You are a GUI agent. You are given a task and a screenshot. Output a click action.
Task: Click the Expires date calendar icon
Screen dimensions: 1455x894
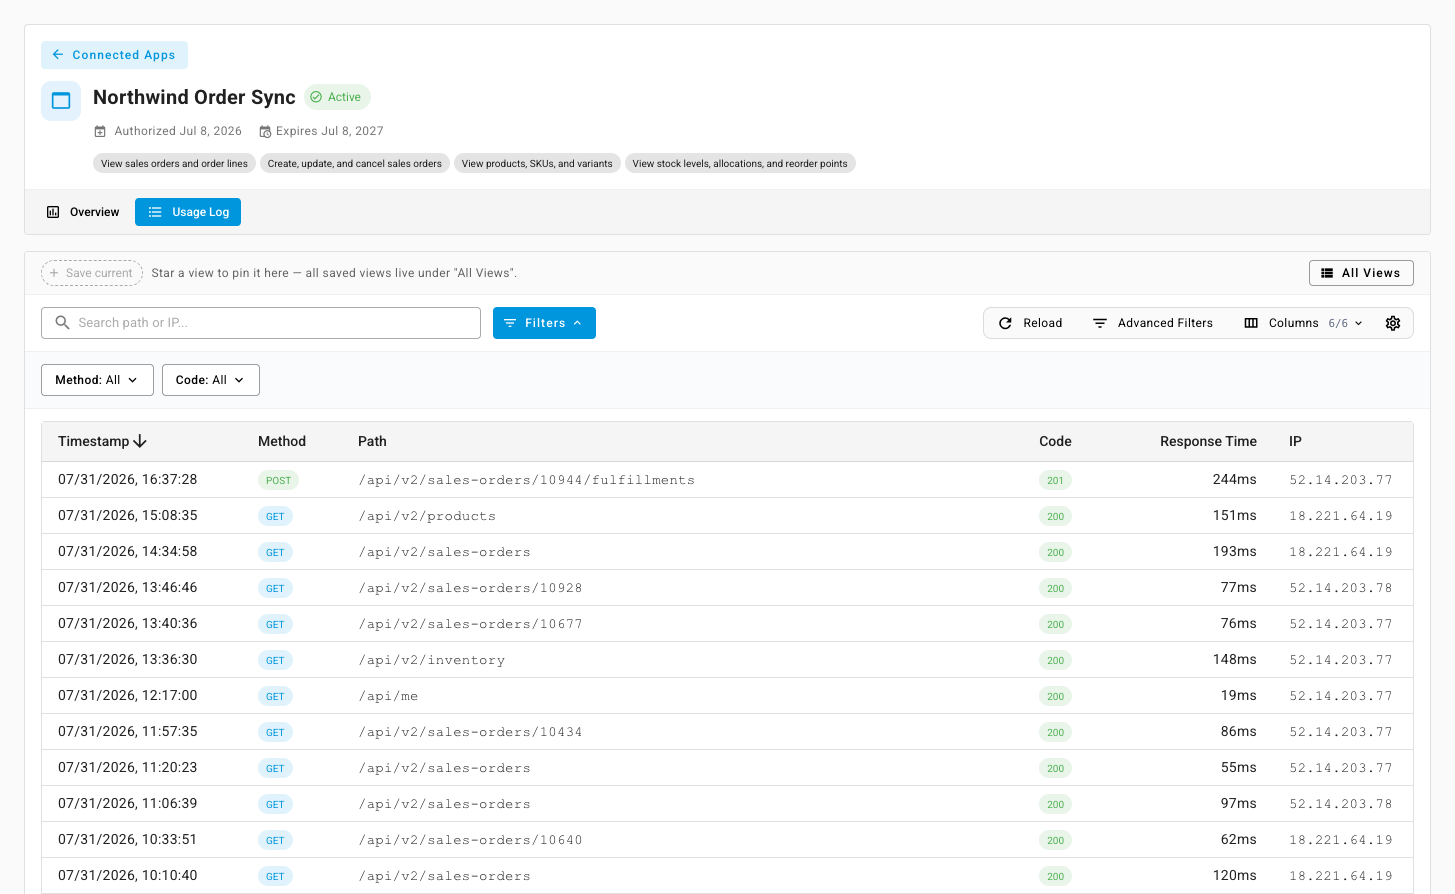265,131
